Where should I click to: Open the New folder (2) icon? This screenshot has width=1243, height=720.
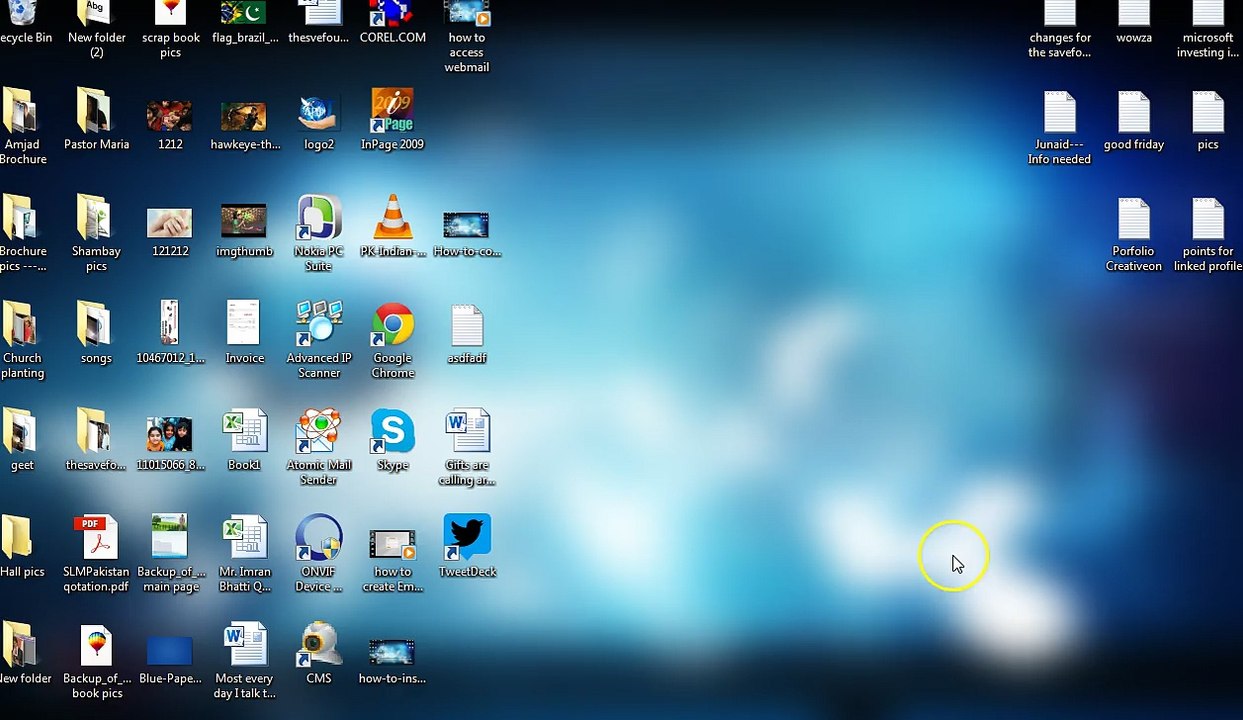pos(96,29)
